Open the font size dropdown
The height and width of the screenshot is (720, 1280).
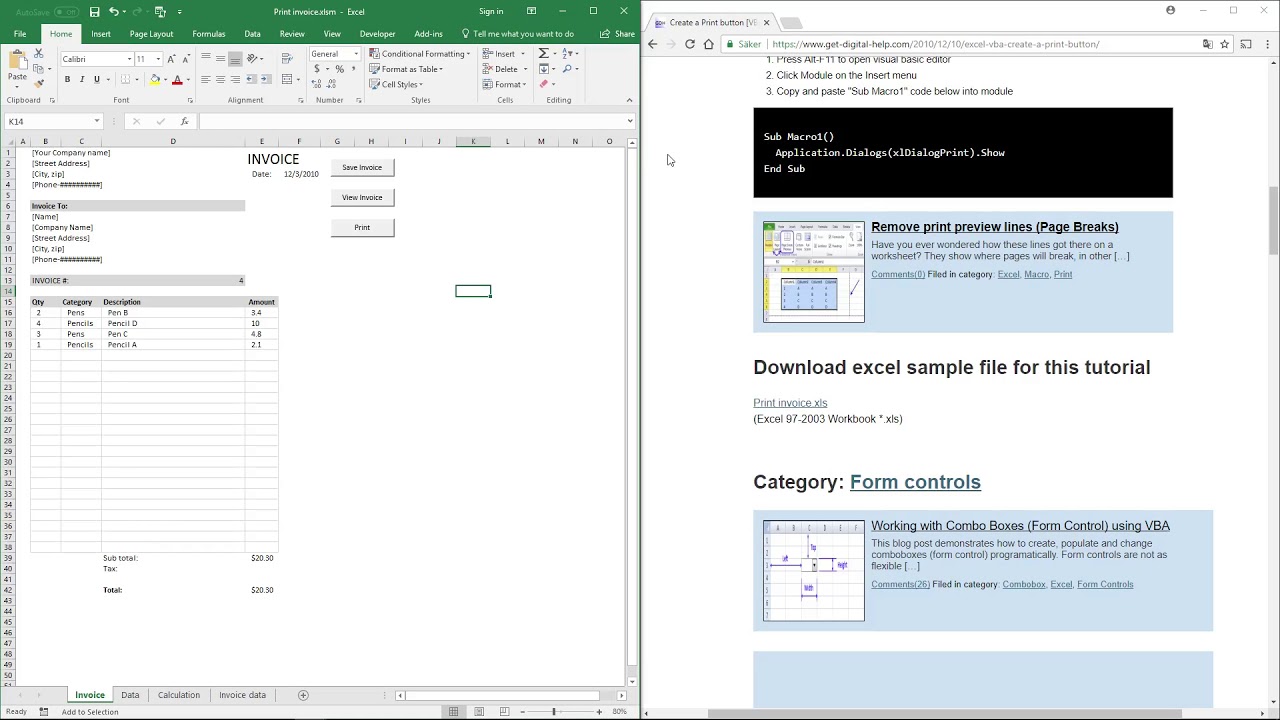coord(158,59)
